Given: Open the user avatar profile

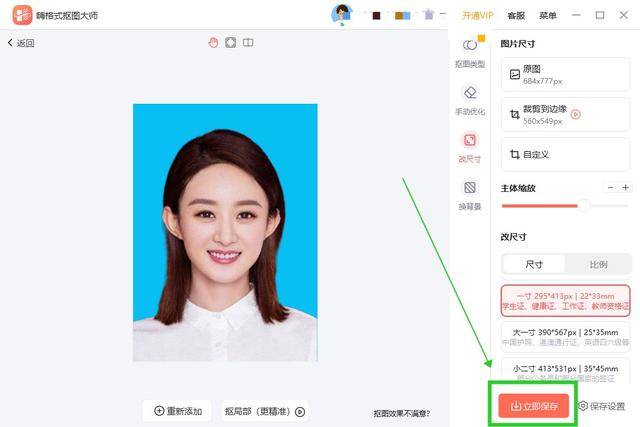Looking at the screenshot, I should click(342, 15).
